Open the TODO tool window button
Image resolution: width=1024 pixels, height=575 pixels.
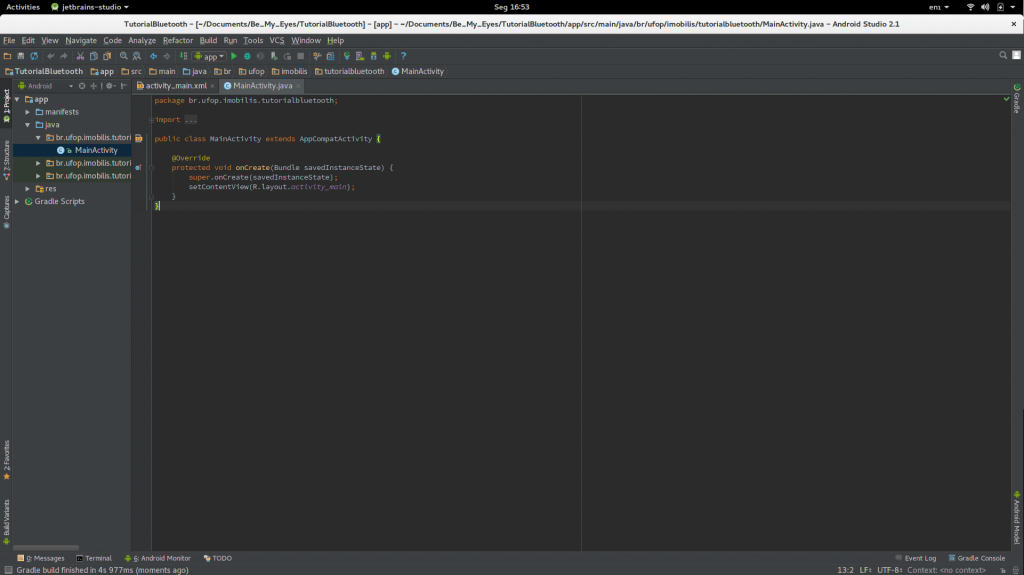(217, 558)
